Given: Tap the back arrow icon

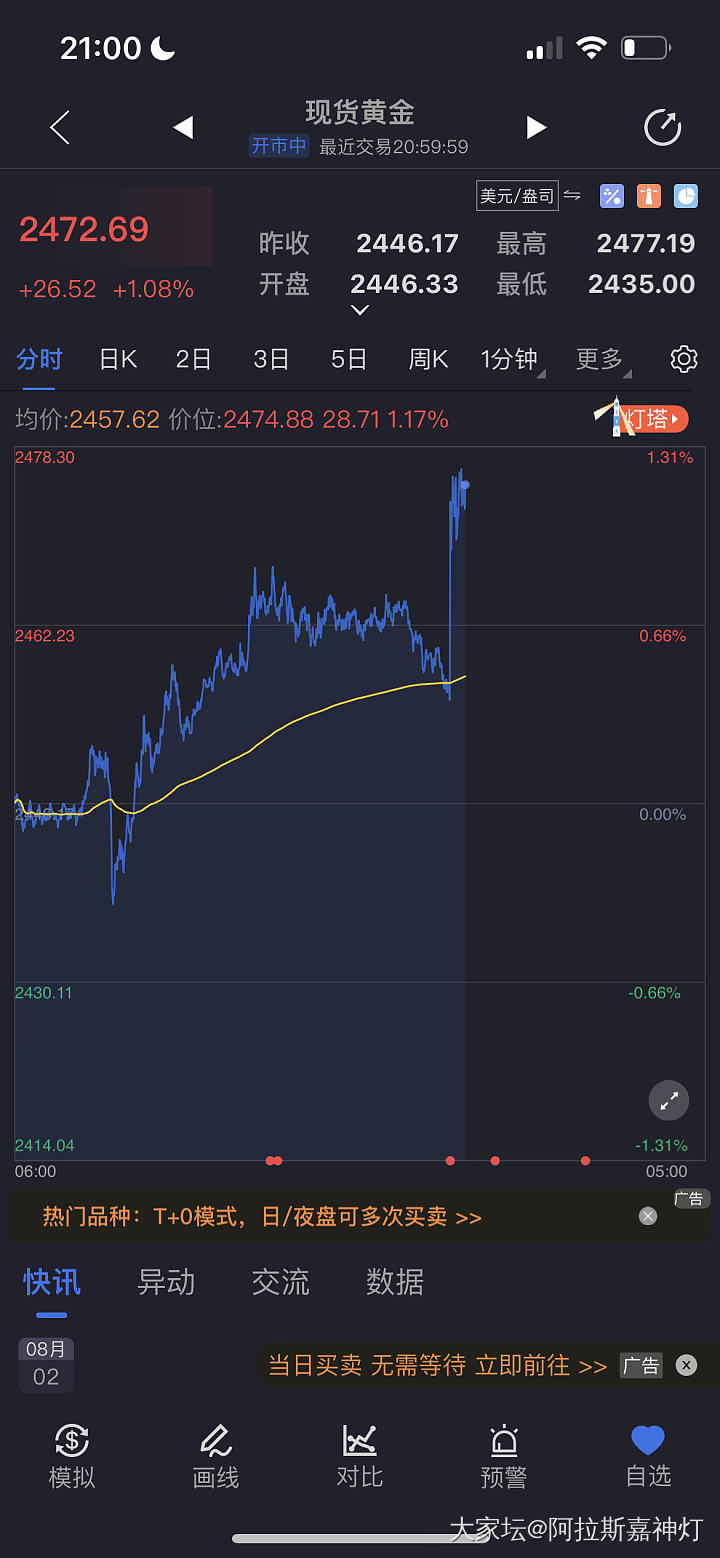Looking at the screenshot, I should click(x=60, y=128).
